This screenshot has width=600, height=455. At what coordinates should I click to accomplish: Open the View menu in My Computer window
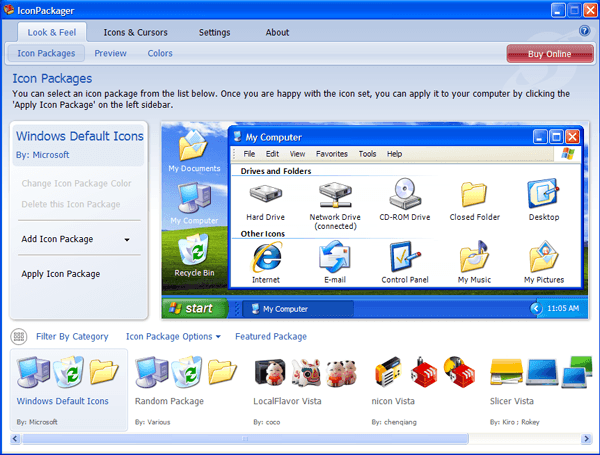coord(297,154)
